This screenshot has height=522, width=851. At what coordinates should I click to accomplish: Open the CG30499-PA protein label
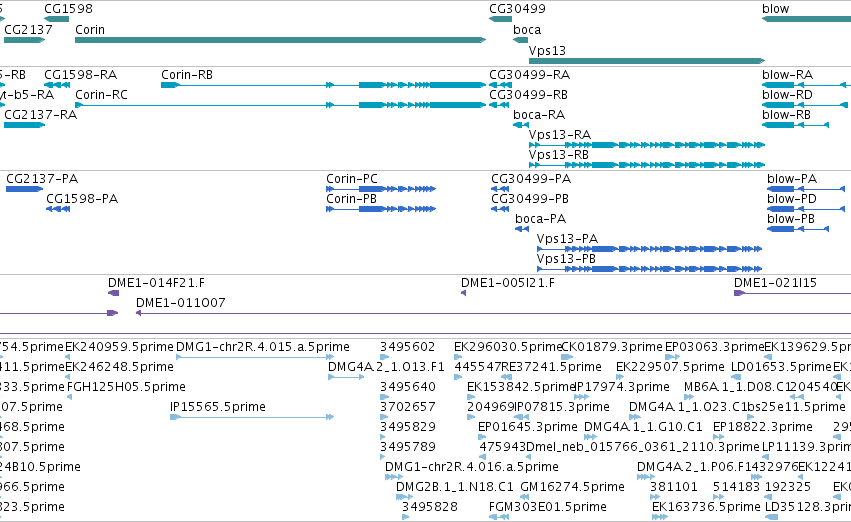click(531, 179)
